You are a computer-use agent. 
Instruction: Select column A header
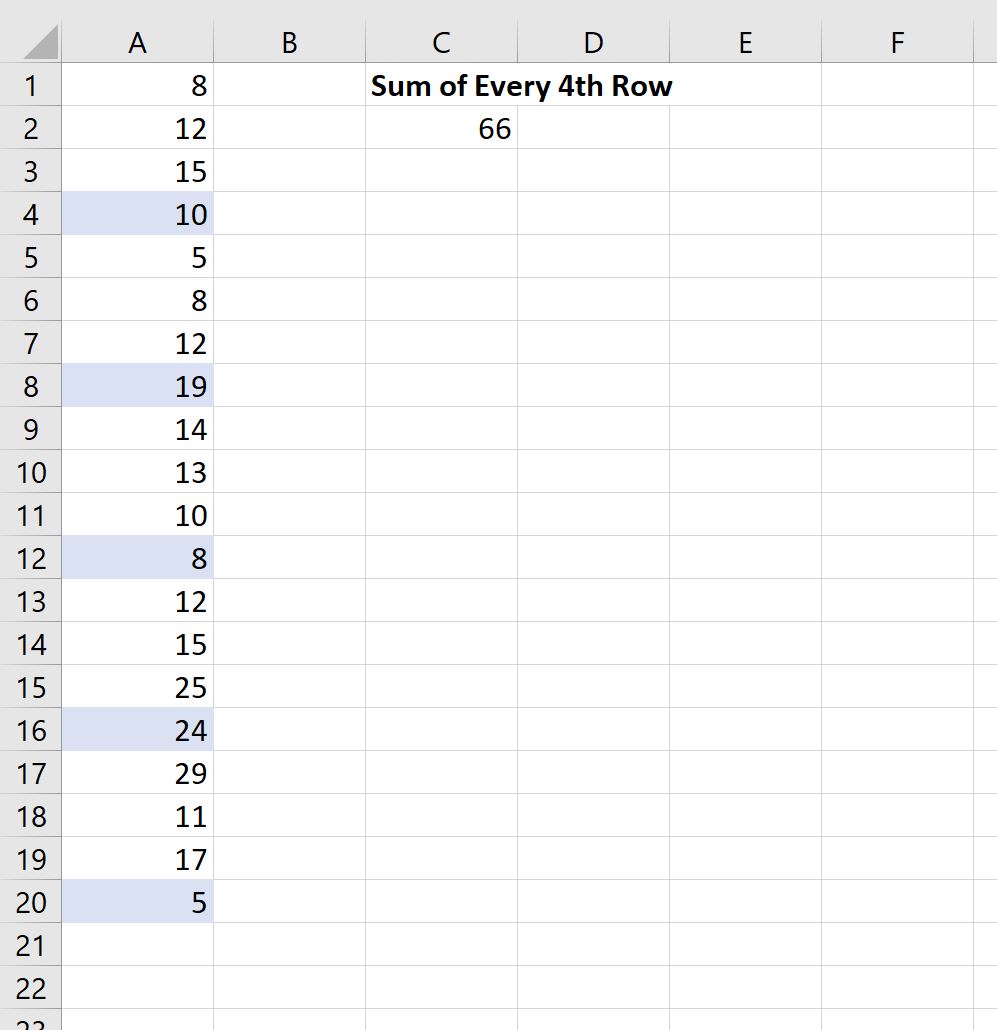pos(138,43)
